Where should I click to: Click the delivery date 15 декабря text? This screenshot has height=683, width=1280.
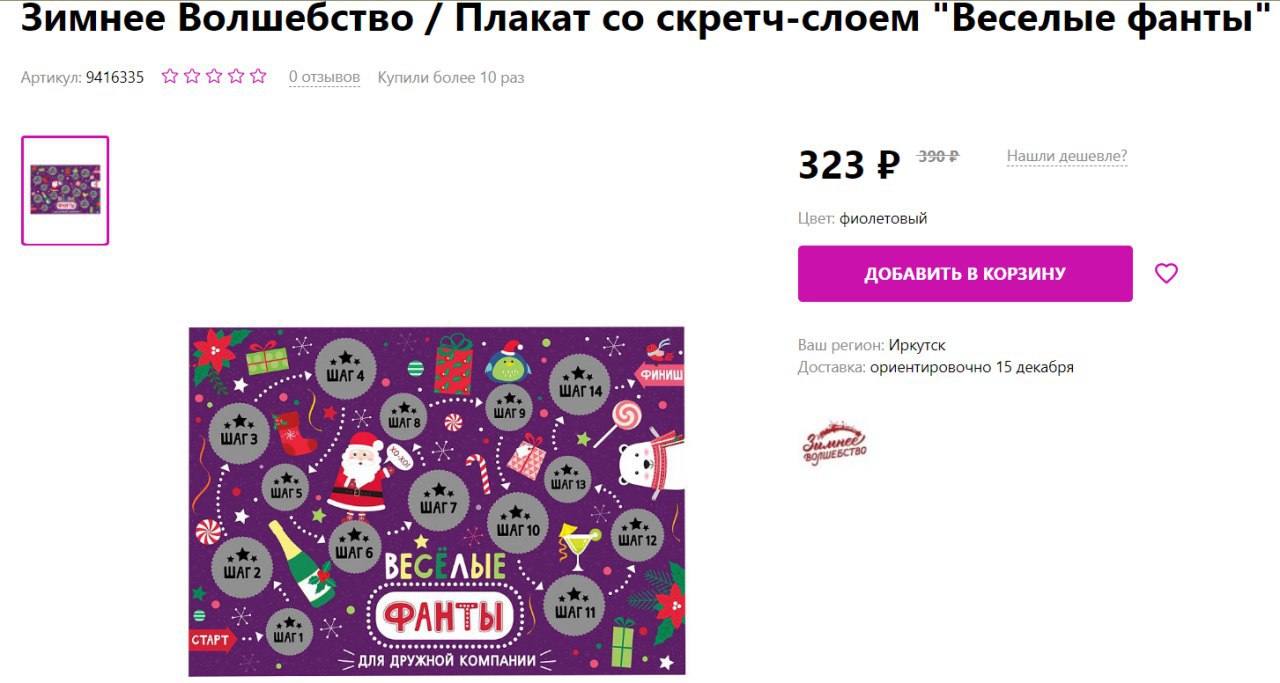click(1035, 367)
